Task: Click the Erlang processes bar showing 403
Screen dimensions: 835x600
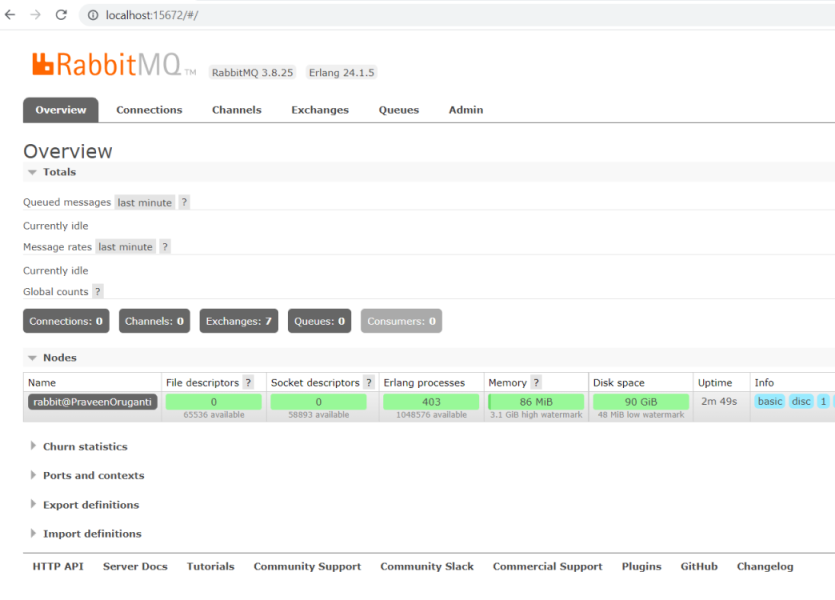Action: (x=431, y=402)
